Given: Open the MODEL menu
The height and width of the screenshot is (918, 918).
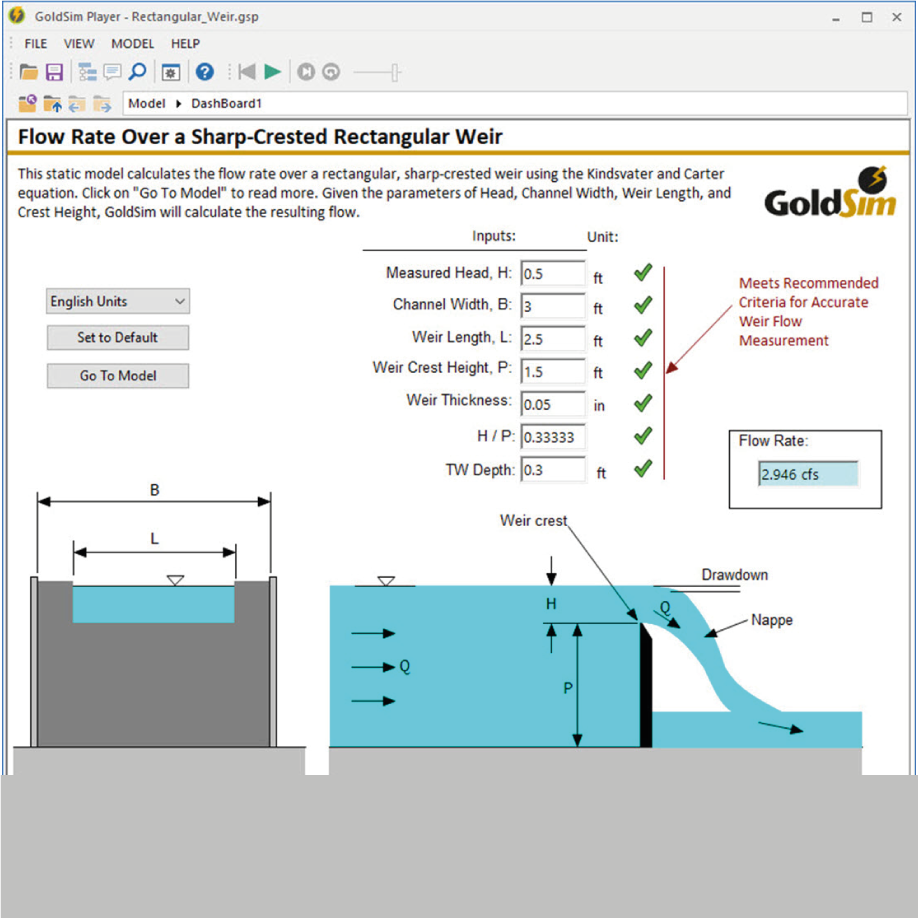Looking at the screenshot, I should 132,44.
